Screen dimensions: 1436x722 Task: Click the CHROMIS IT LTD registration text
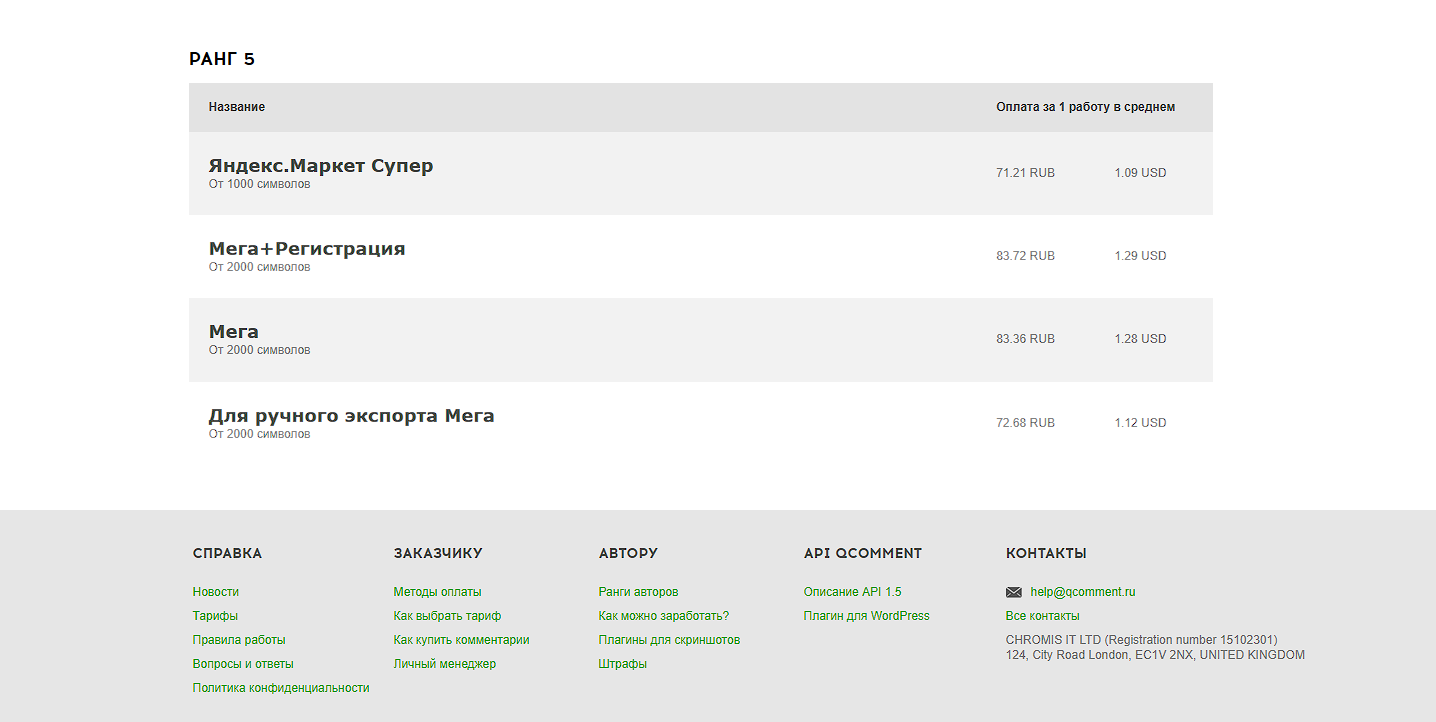click(x=1141, y=640)
